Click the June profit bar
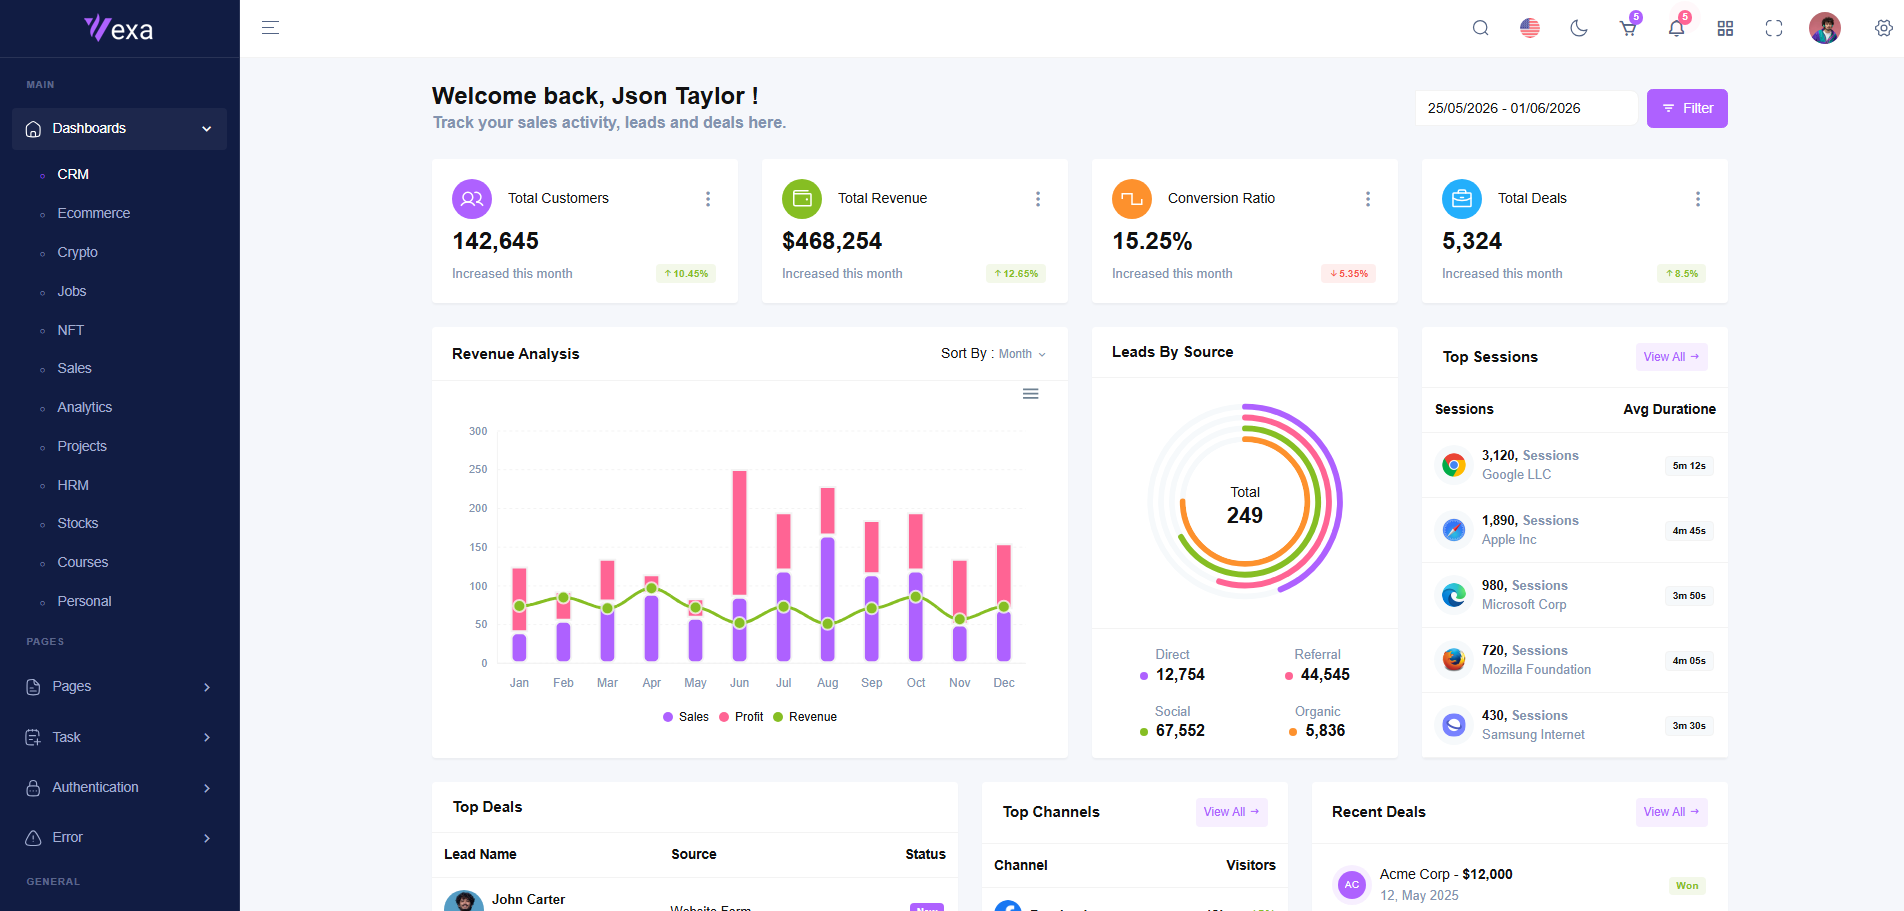The width and height of the screenshot is (1904, 911). click(x=740, y=533)
